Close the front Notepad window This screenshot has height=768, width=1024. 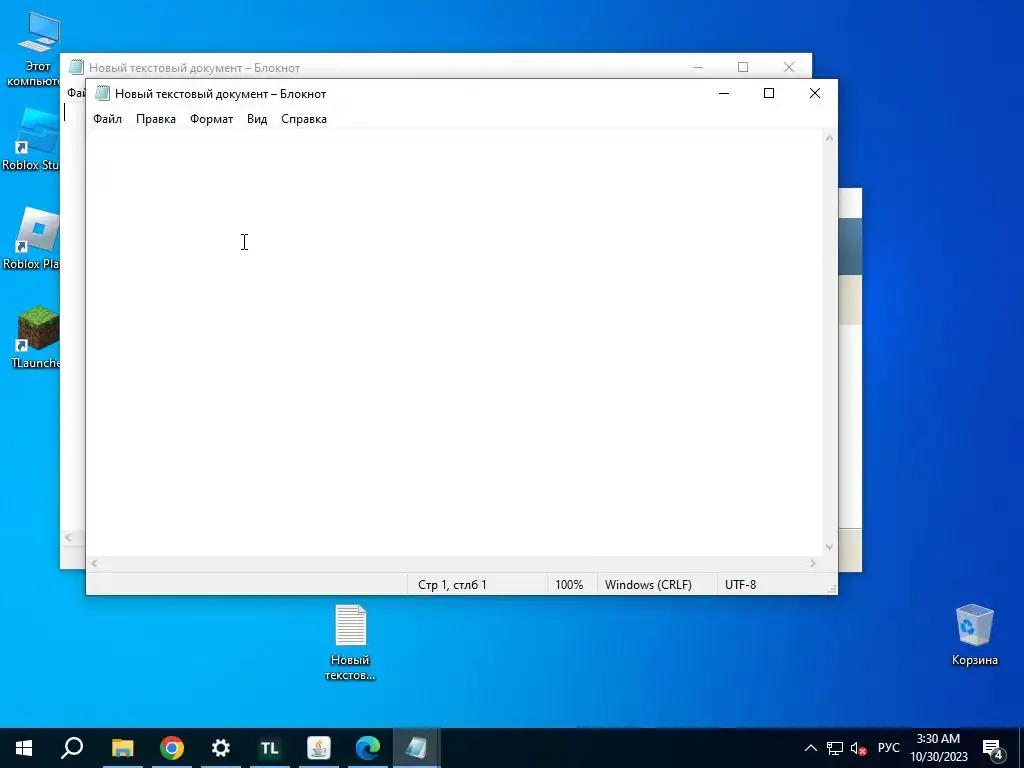coord(814,93)
